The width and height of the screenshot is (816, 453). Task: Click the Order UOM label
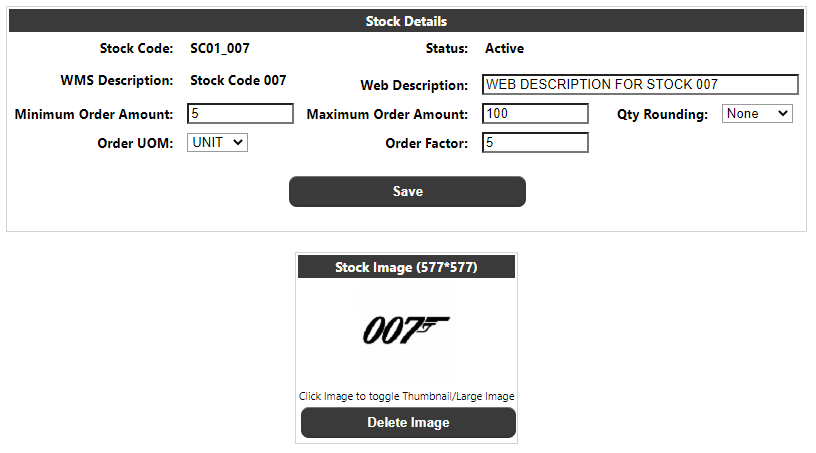(x=135, y=143)
